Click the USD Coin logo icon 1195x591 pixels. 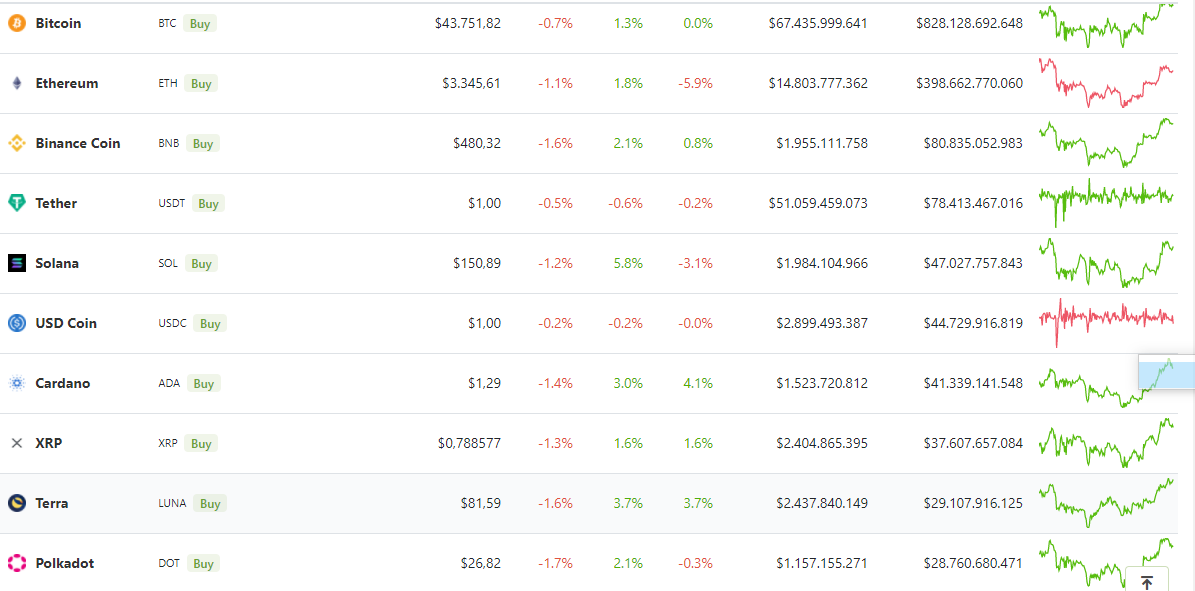pos(17,323)
